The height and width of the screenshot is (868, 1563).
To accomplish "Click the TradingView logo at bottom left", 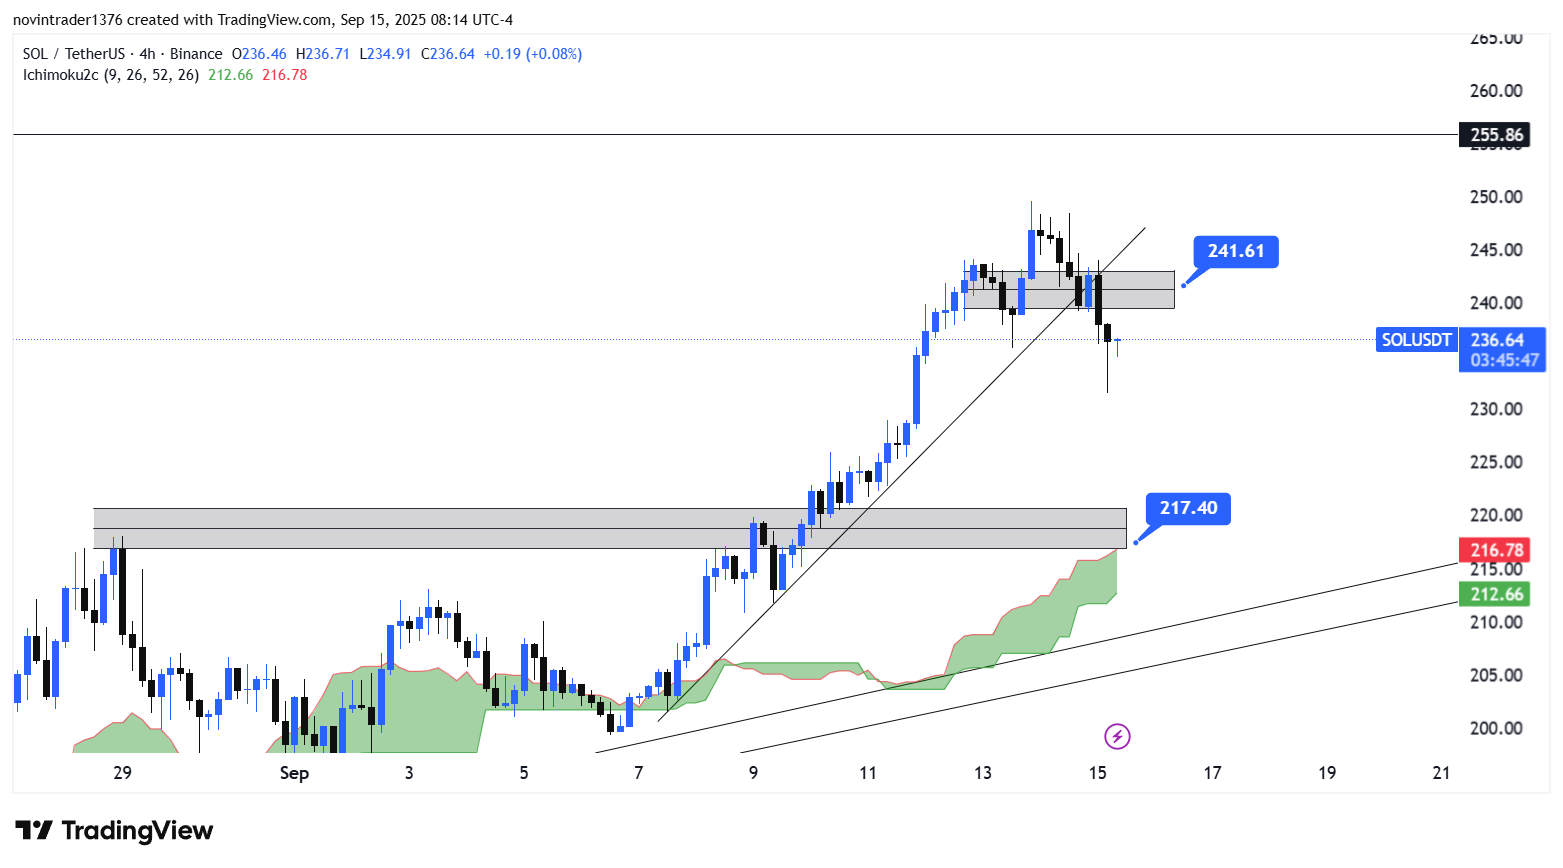I will [114, 831].
